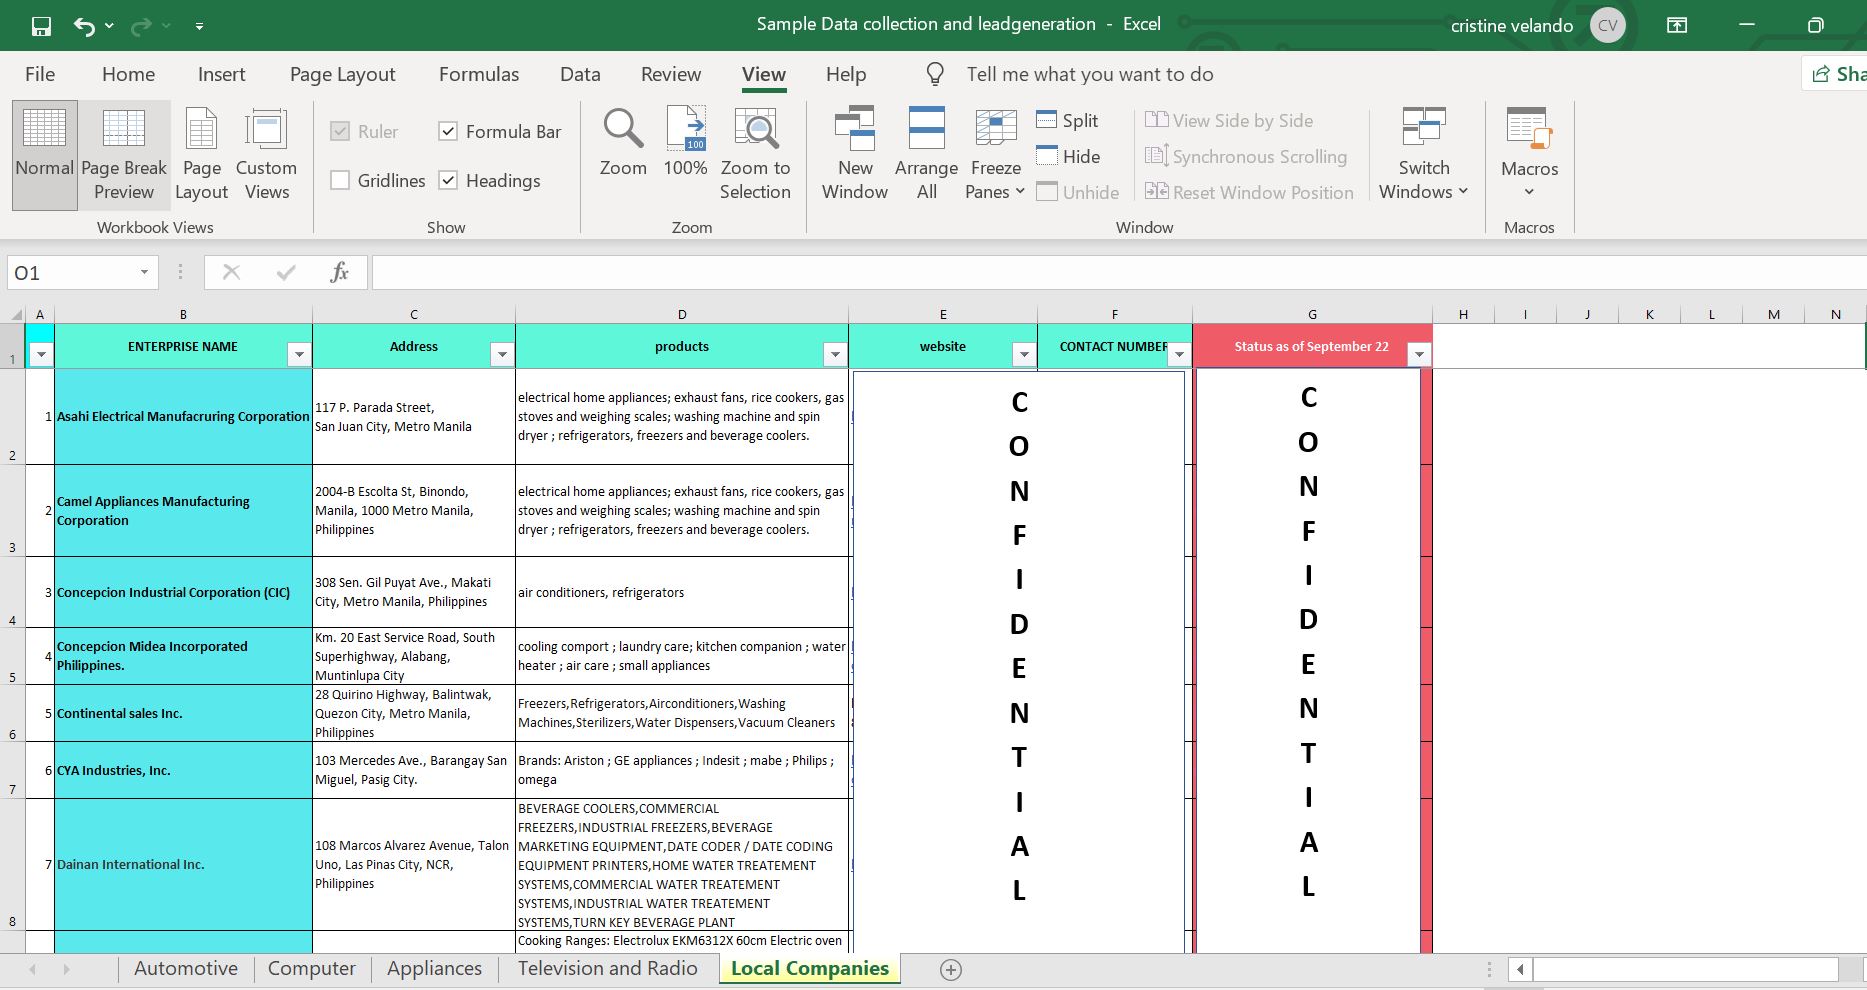The width and height of the screenshot is (1867, 990).
Task: Open the column A filter dropdown
Action: [x=41, y=354]
